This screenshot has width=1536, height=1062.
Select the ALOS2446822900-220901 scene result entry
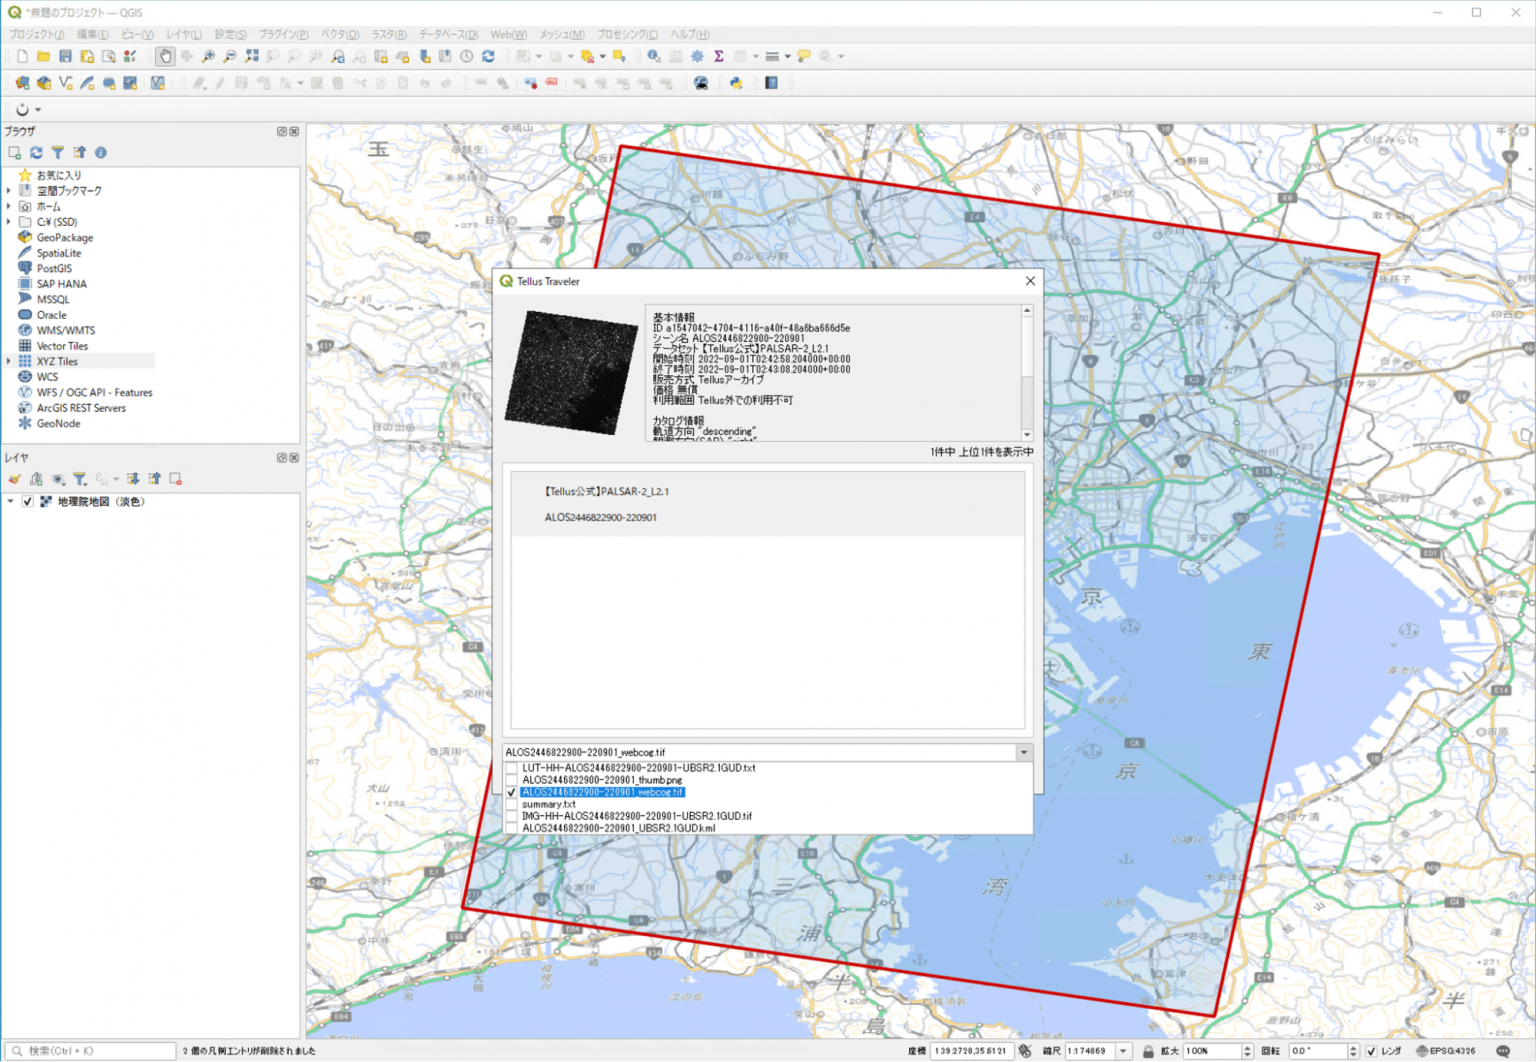(x=767, y=504)
